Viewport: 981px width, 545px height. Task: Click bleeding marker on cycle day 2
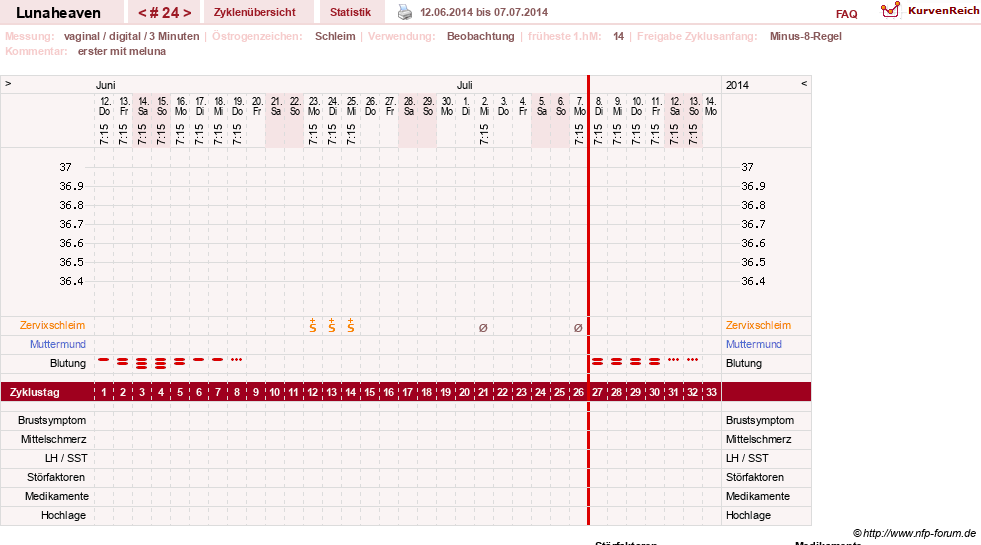[x=123, y=362]
